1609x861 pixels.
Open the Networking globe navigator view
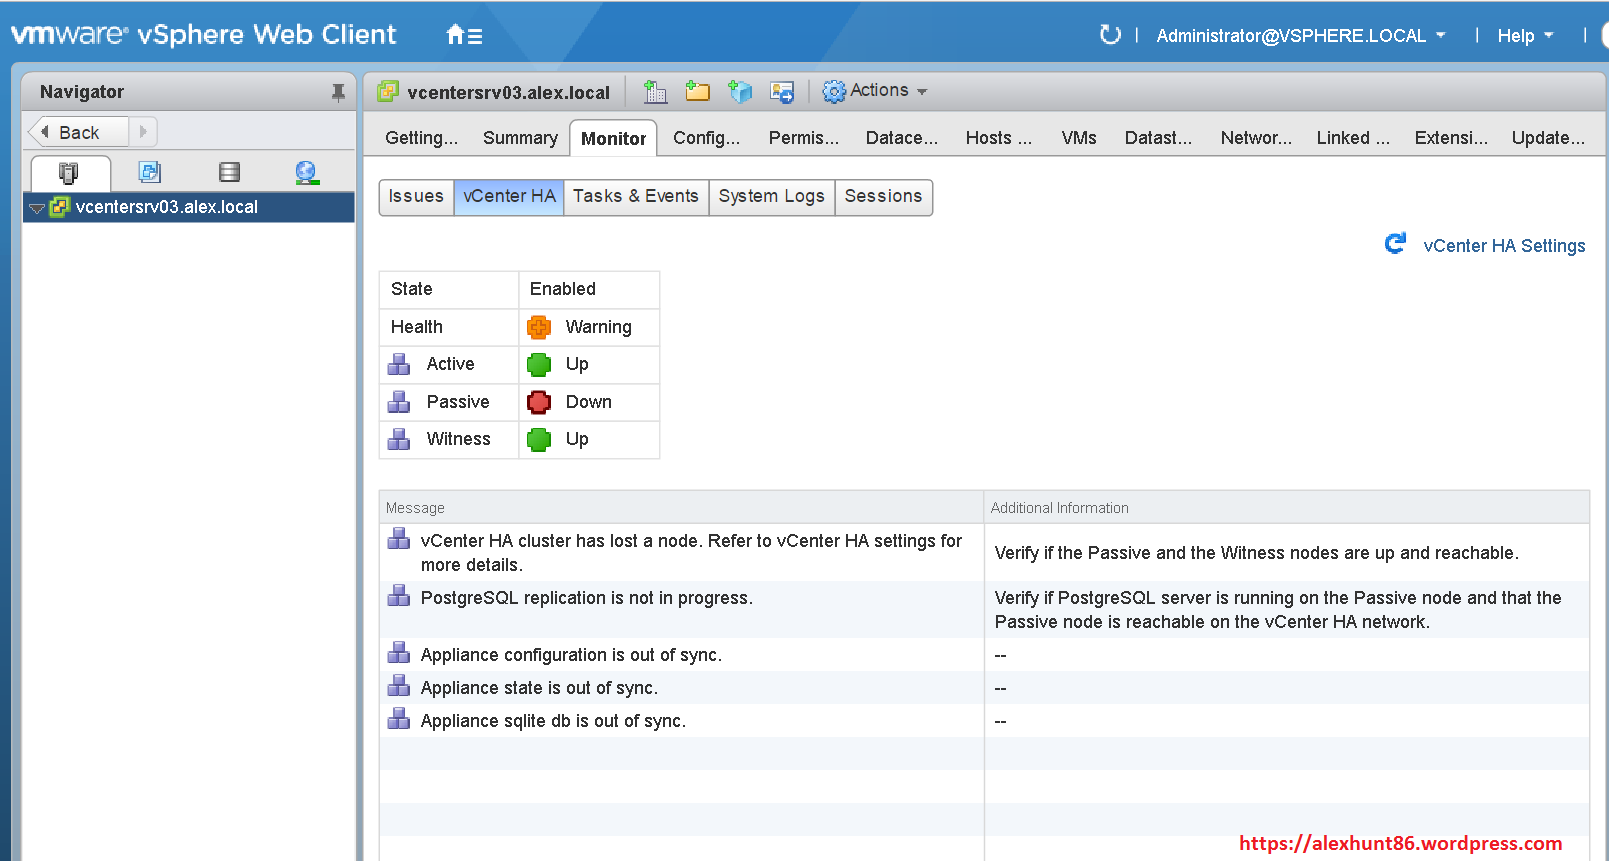click(307, 172)
